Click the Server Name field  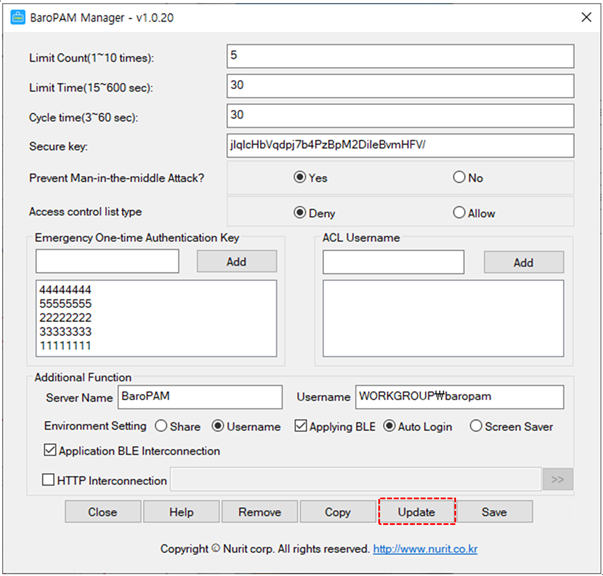coord(200,397)
